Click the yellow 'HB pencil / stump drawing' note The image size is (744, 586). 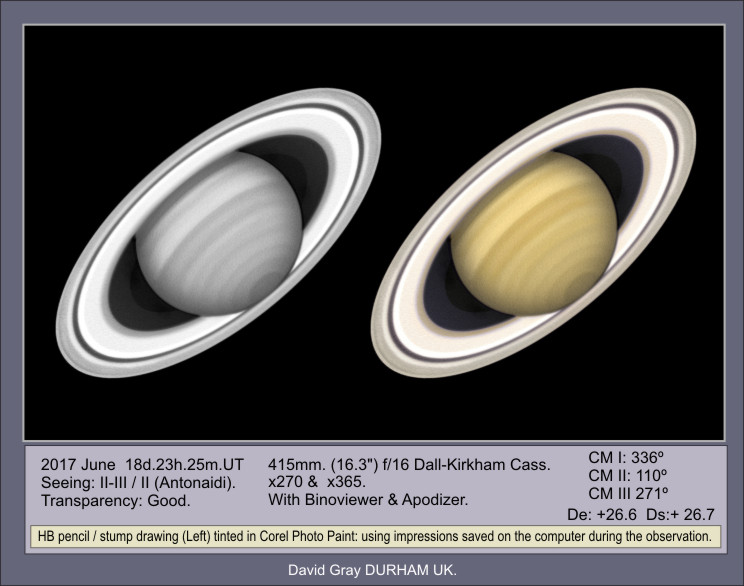375,537
